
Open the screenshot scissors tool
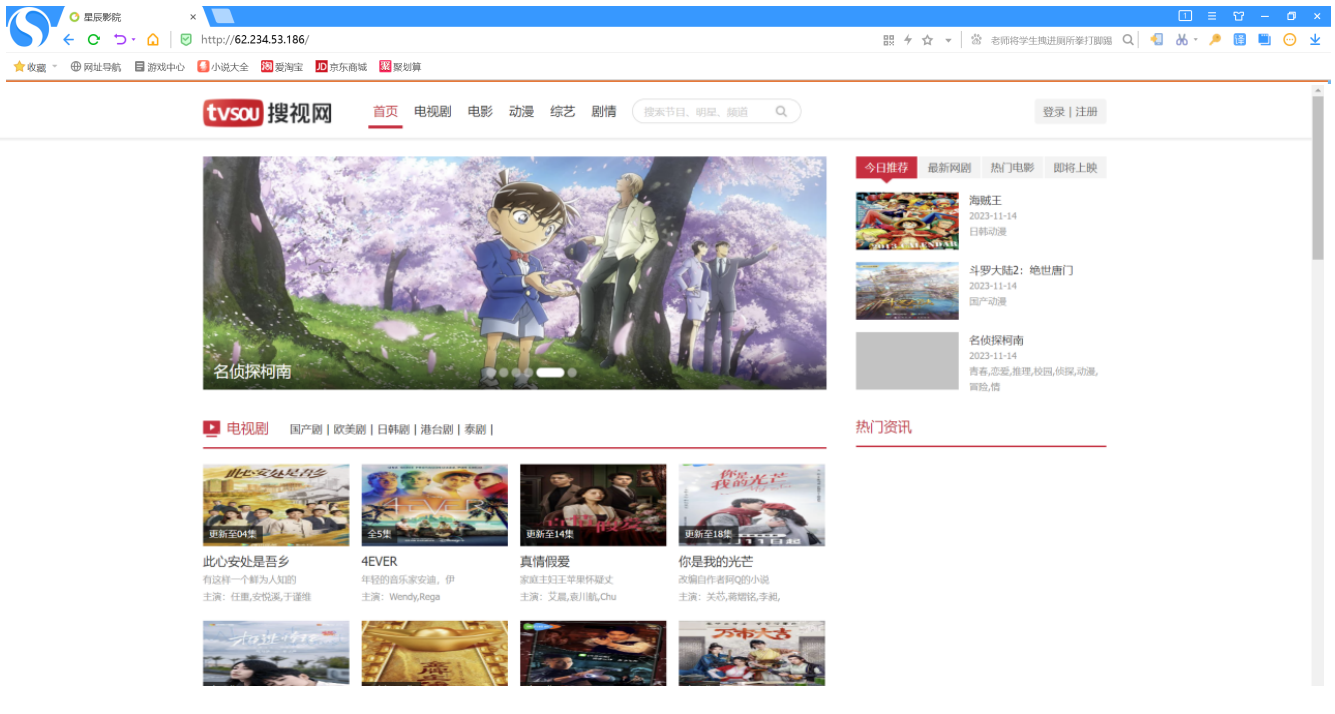coord(1181,40)
